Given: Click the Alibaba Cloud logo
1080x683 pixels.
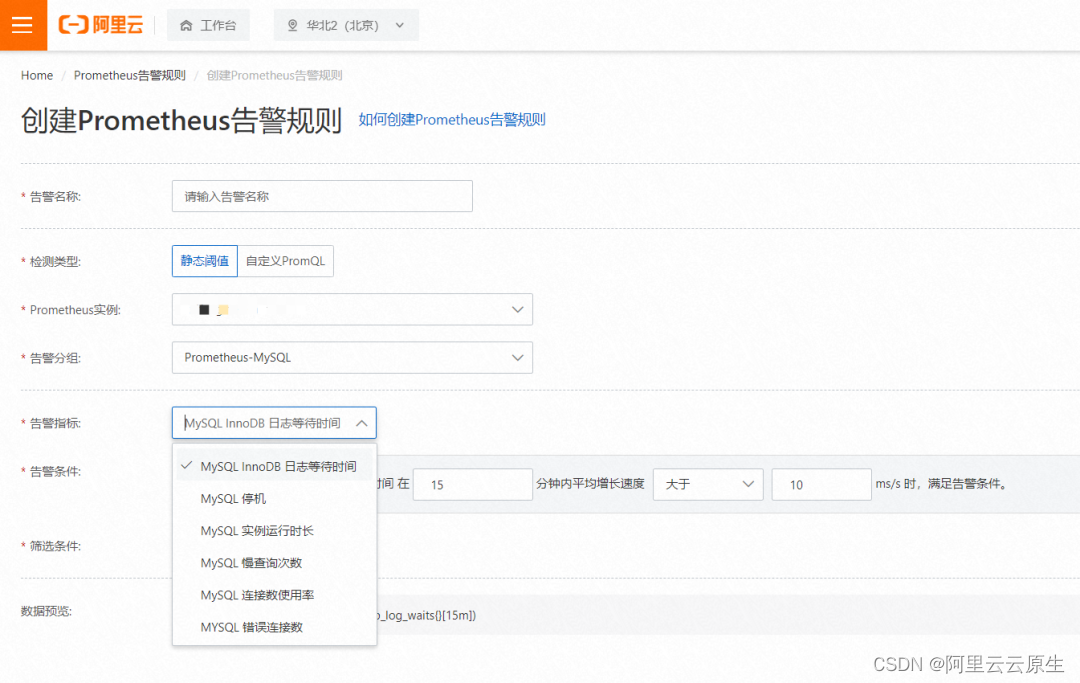Looking at the screenshot, I should point(101,25).
